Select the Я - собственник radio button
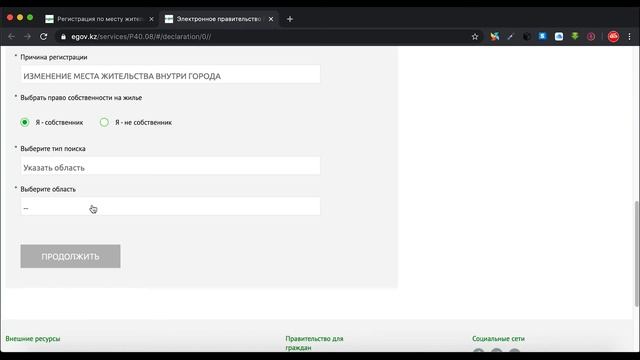The image size is (640, 360). point(24,122)
